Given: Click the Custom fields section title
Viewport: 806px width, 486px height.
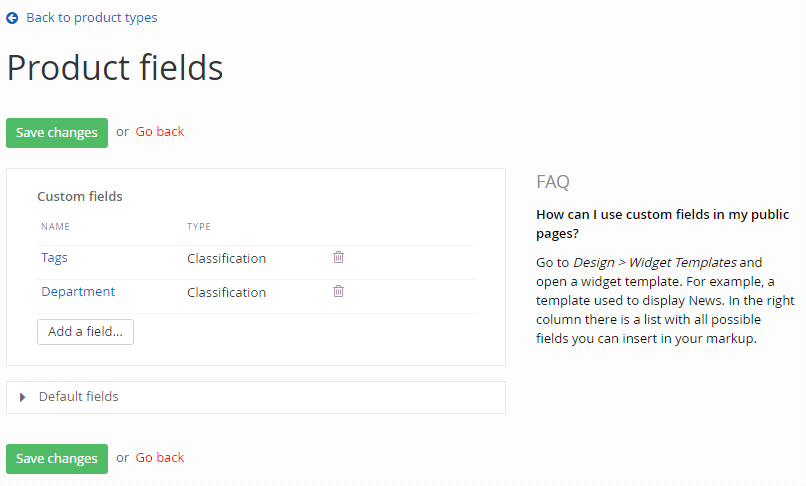Looking at the screenshot, I should (80, 196).
